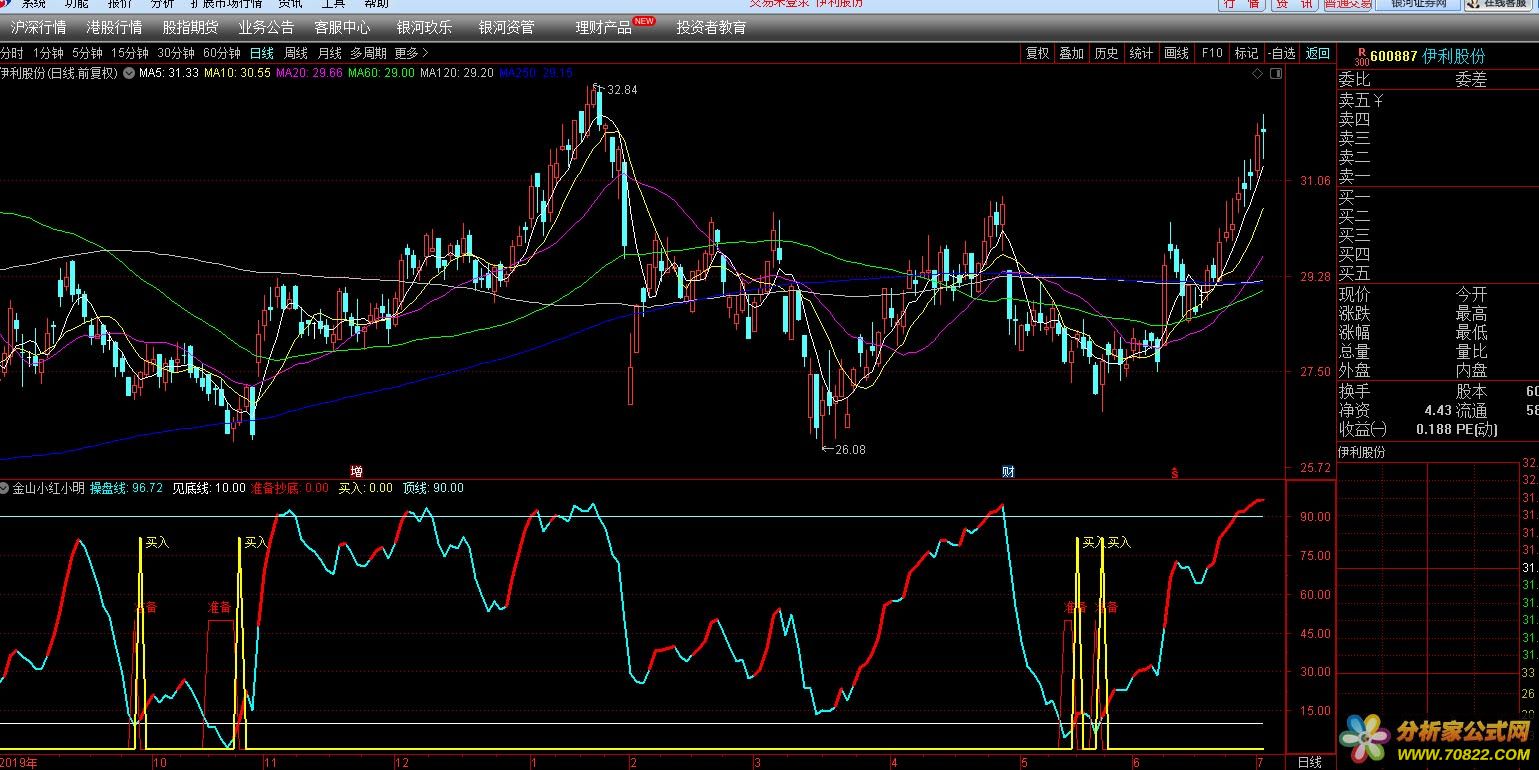Expand 更多 period options

pos(411,53)
